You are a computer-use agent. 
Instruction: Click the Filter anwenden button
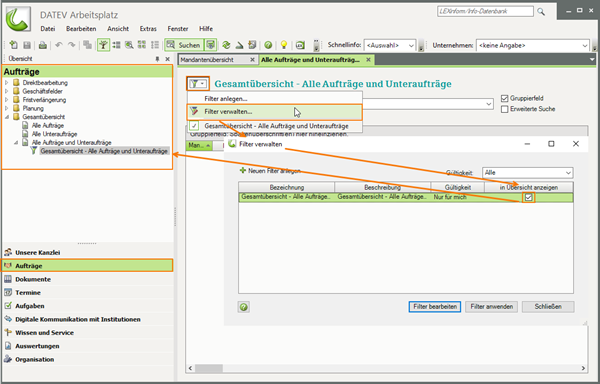coord(492,307)
